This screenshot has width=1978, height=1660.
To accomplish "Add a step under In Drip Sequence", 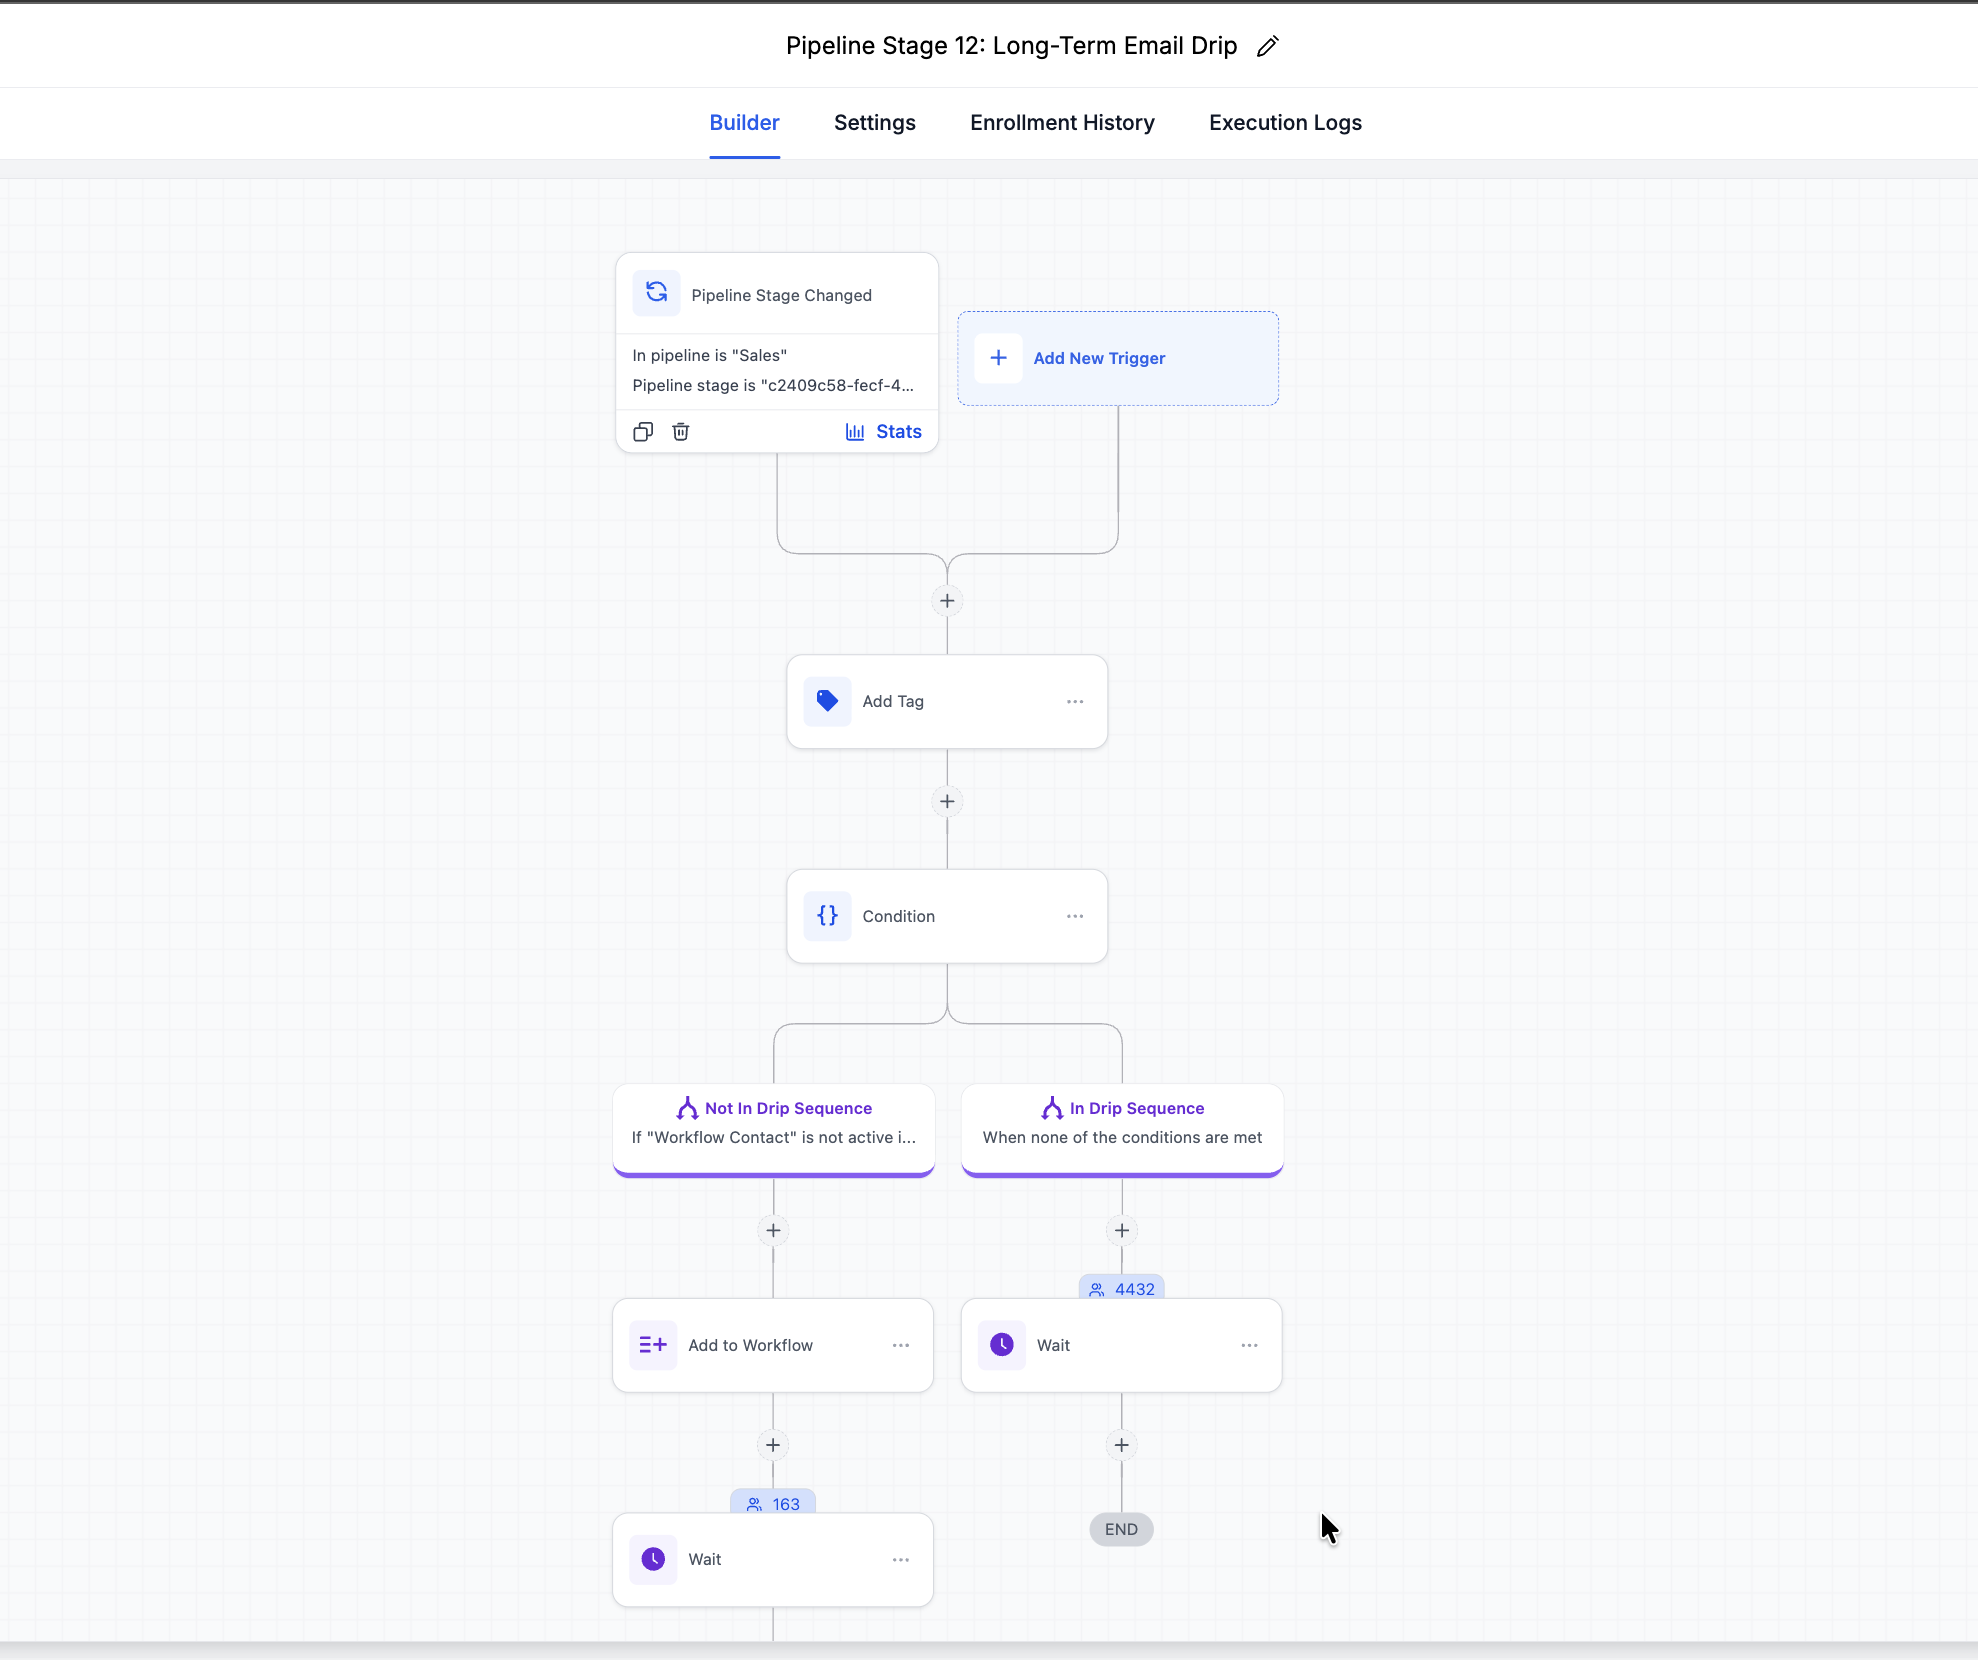I will coord(1122,1230).
